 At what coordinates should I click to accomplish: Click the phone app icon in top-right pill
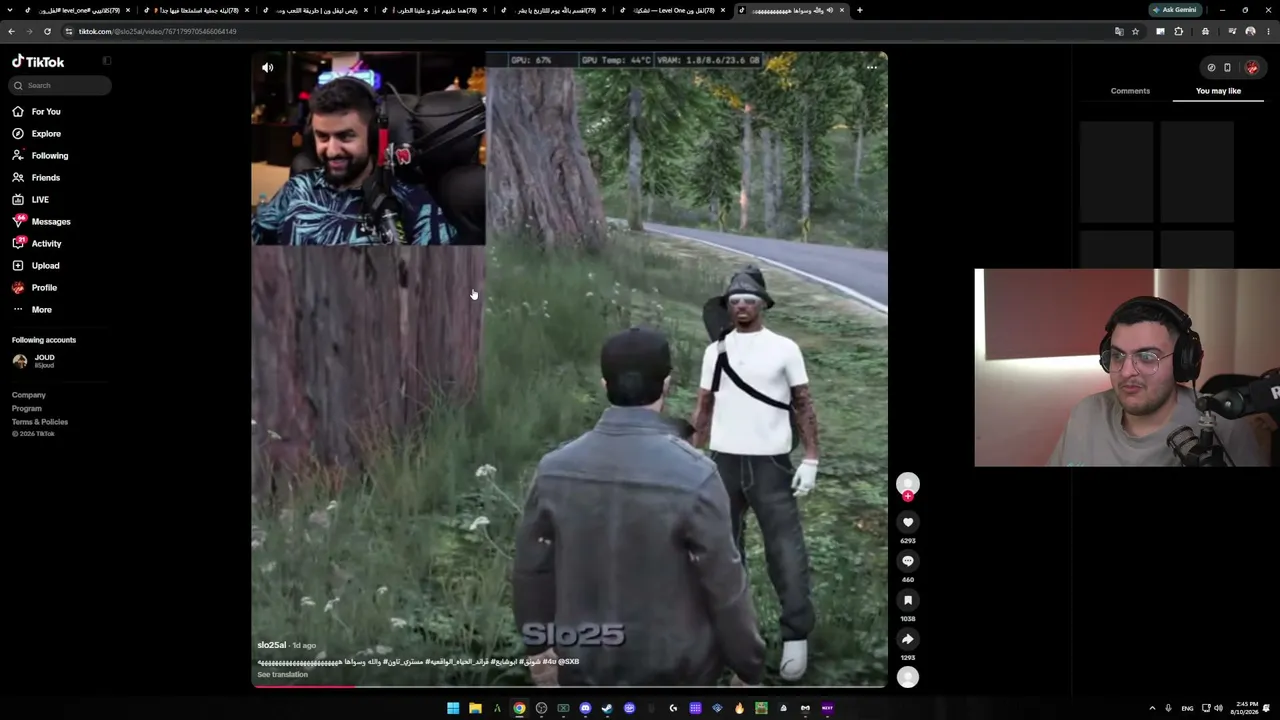click(1227, 68)
